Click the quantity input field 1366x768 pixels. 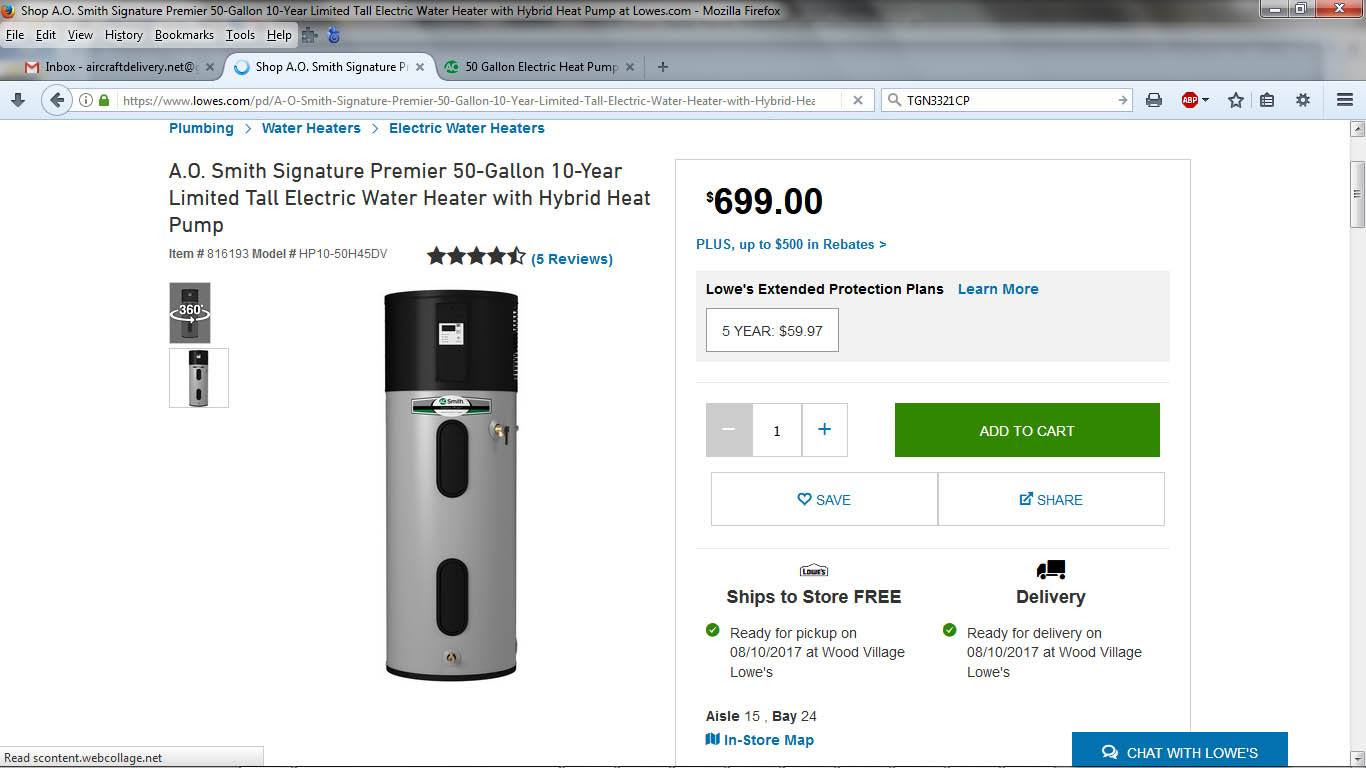tap(777, 430)
